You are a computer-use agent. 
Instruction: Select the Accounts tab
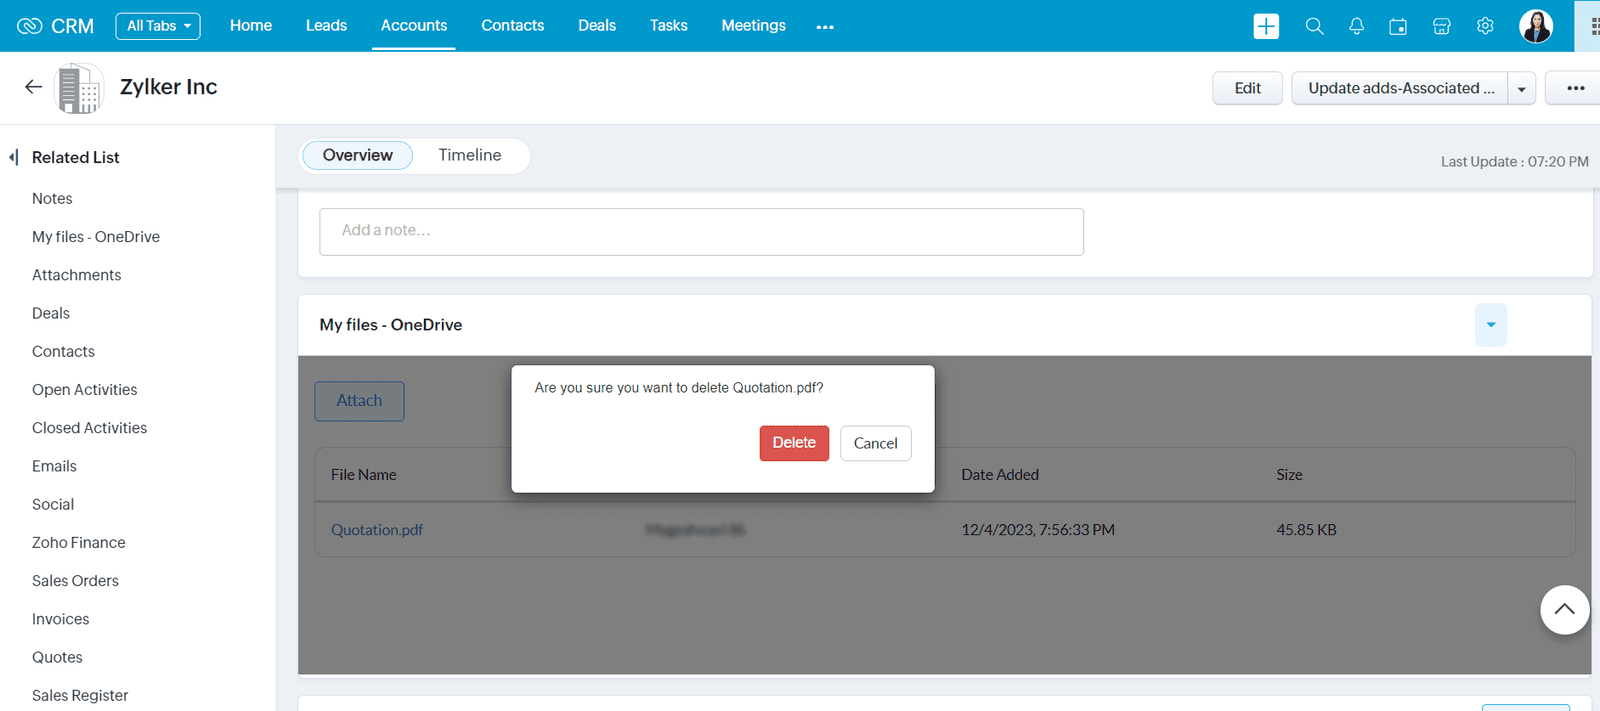414,26
